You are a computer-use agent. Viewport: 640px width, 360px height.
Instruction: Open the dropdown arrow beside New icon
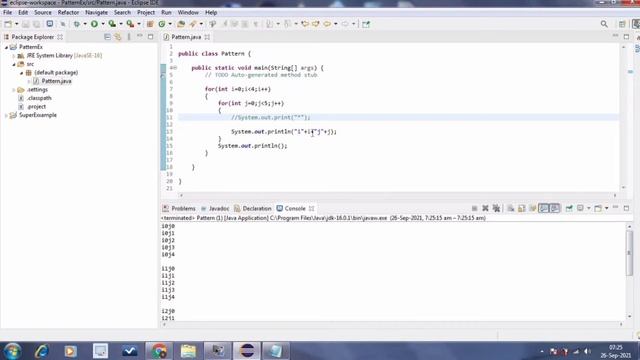[x=16, y=24]
